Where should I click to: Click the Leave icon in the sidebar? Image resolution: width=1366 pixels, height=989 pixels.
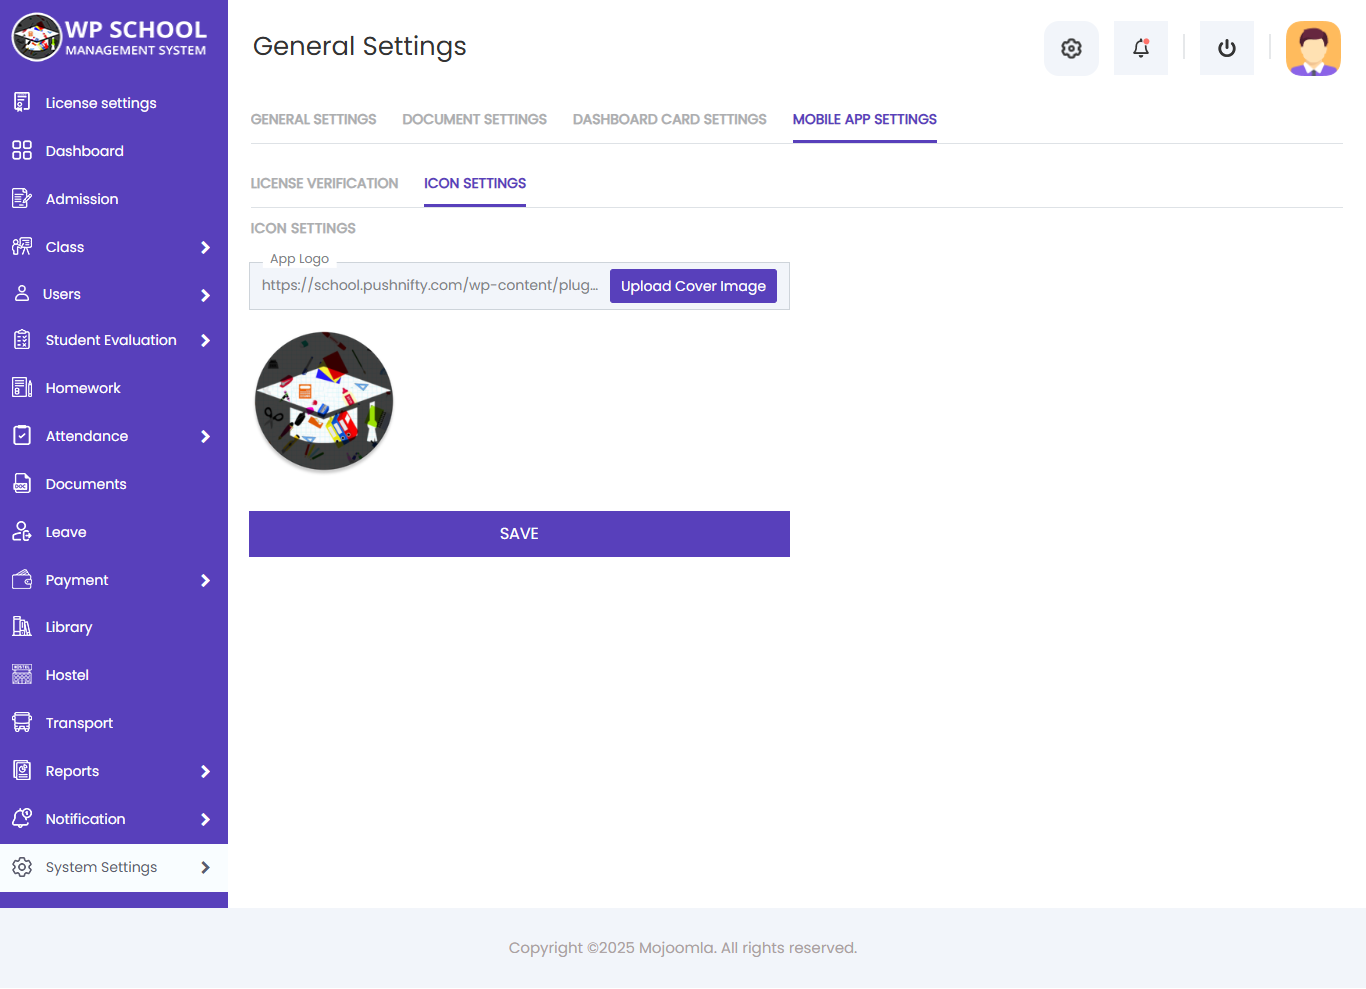tap(22, 531)
